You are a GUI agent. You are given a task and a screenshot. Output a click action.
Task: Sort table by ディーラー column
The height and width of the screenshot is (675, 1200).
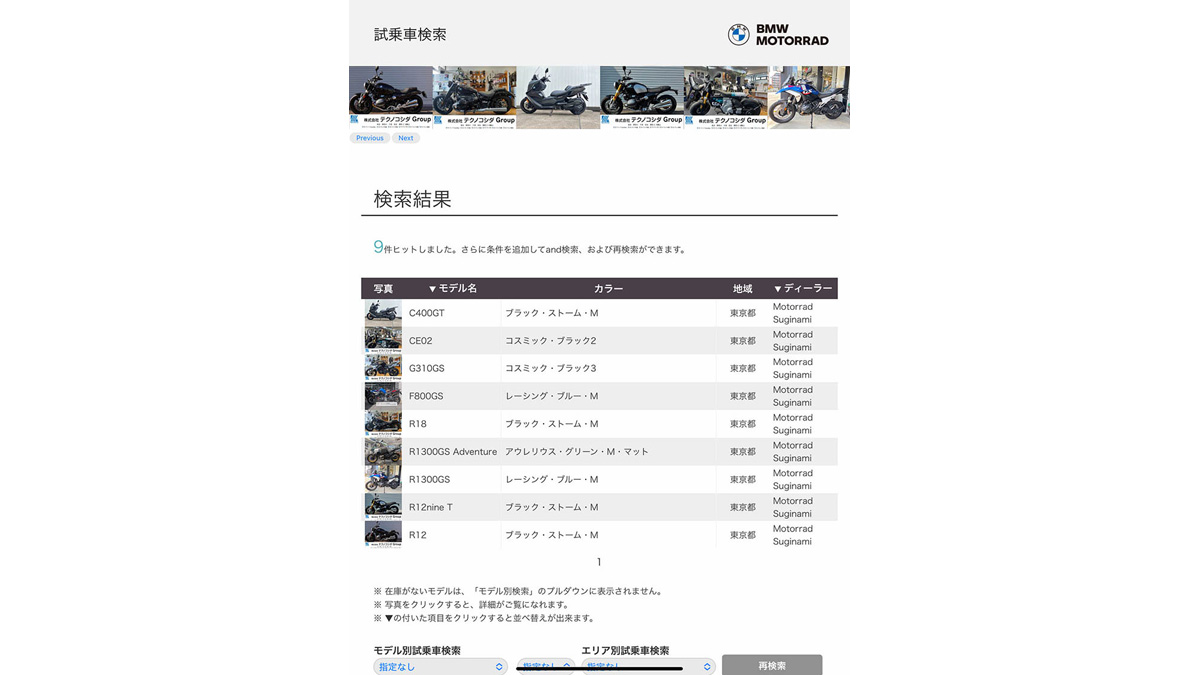(x=802, y=289)
